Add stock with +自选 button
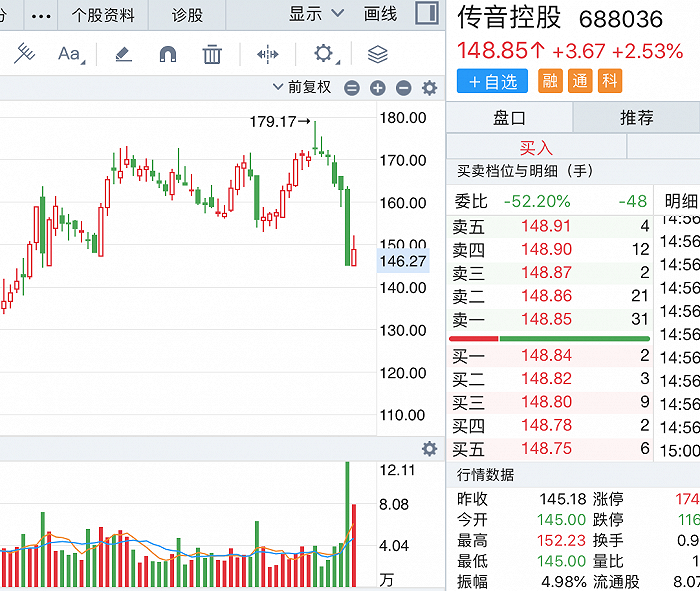This screenshot has height=591, width=700. click(x=492, y=81)
